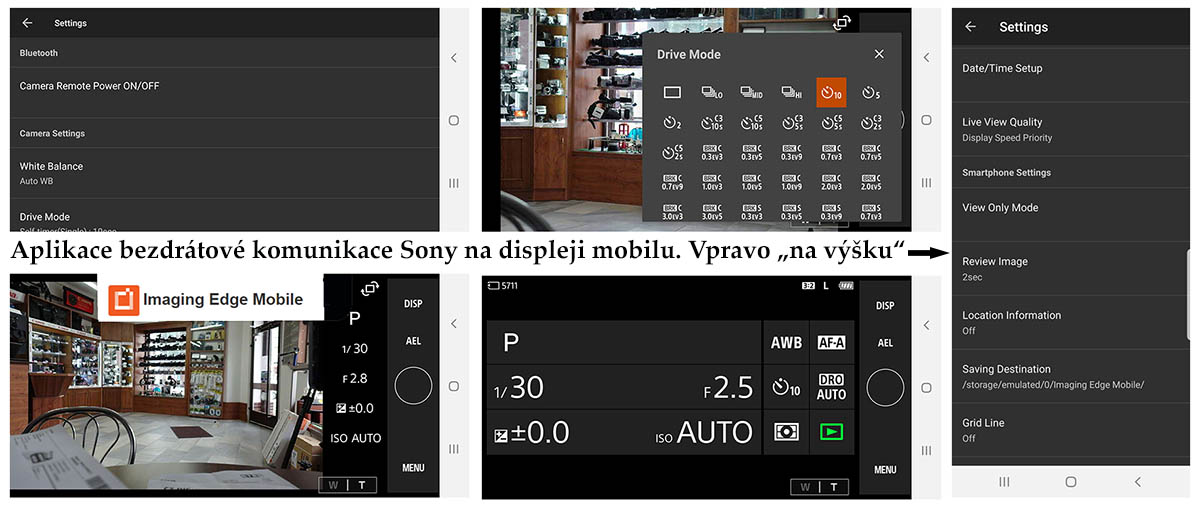Select bracket BRK C 0.3EV9 mode
Viewport: 1200px width, 508px height.
click(792, 153)
